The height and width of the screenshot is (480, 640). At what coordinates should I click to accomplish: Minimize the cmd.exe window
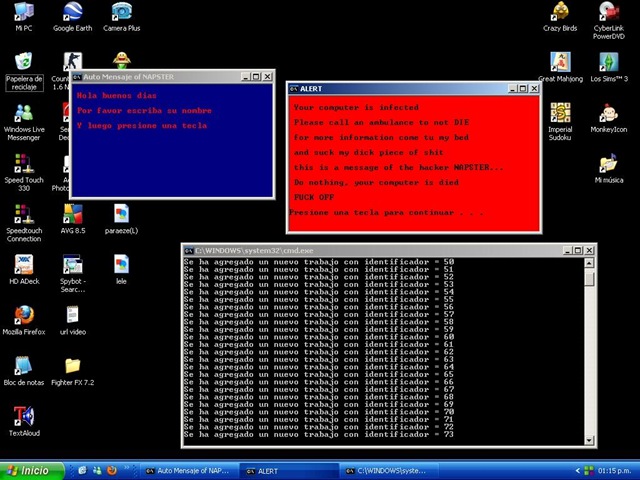[x=567, y=250]
